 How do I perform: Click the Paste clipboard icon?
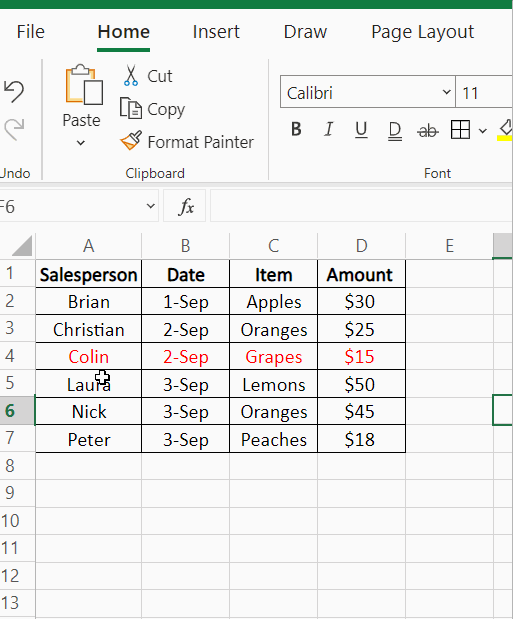click(x=84, y=84)
